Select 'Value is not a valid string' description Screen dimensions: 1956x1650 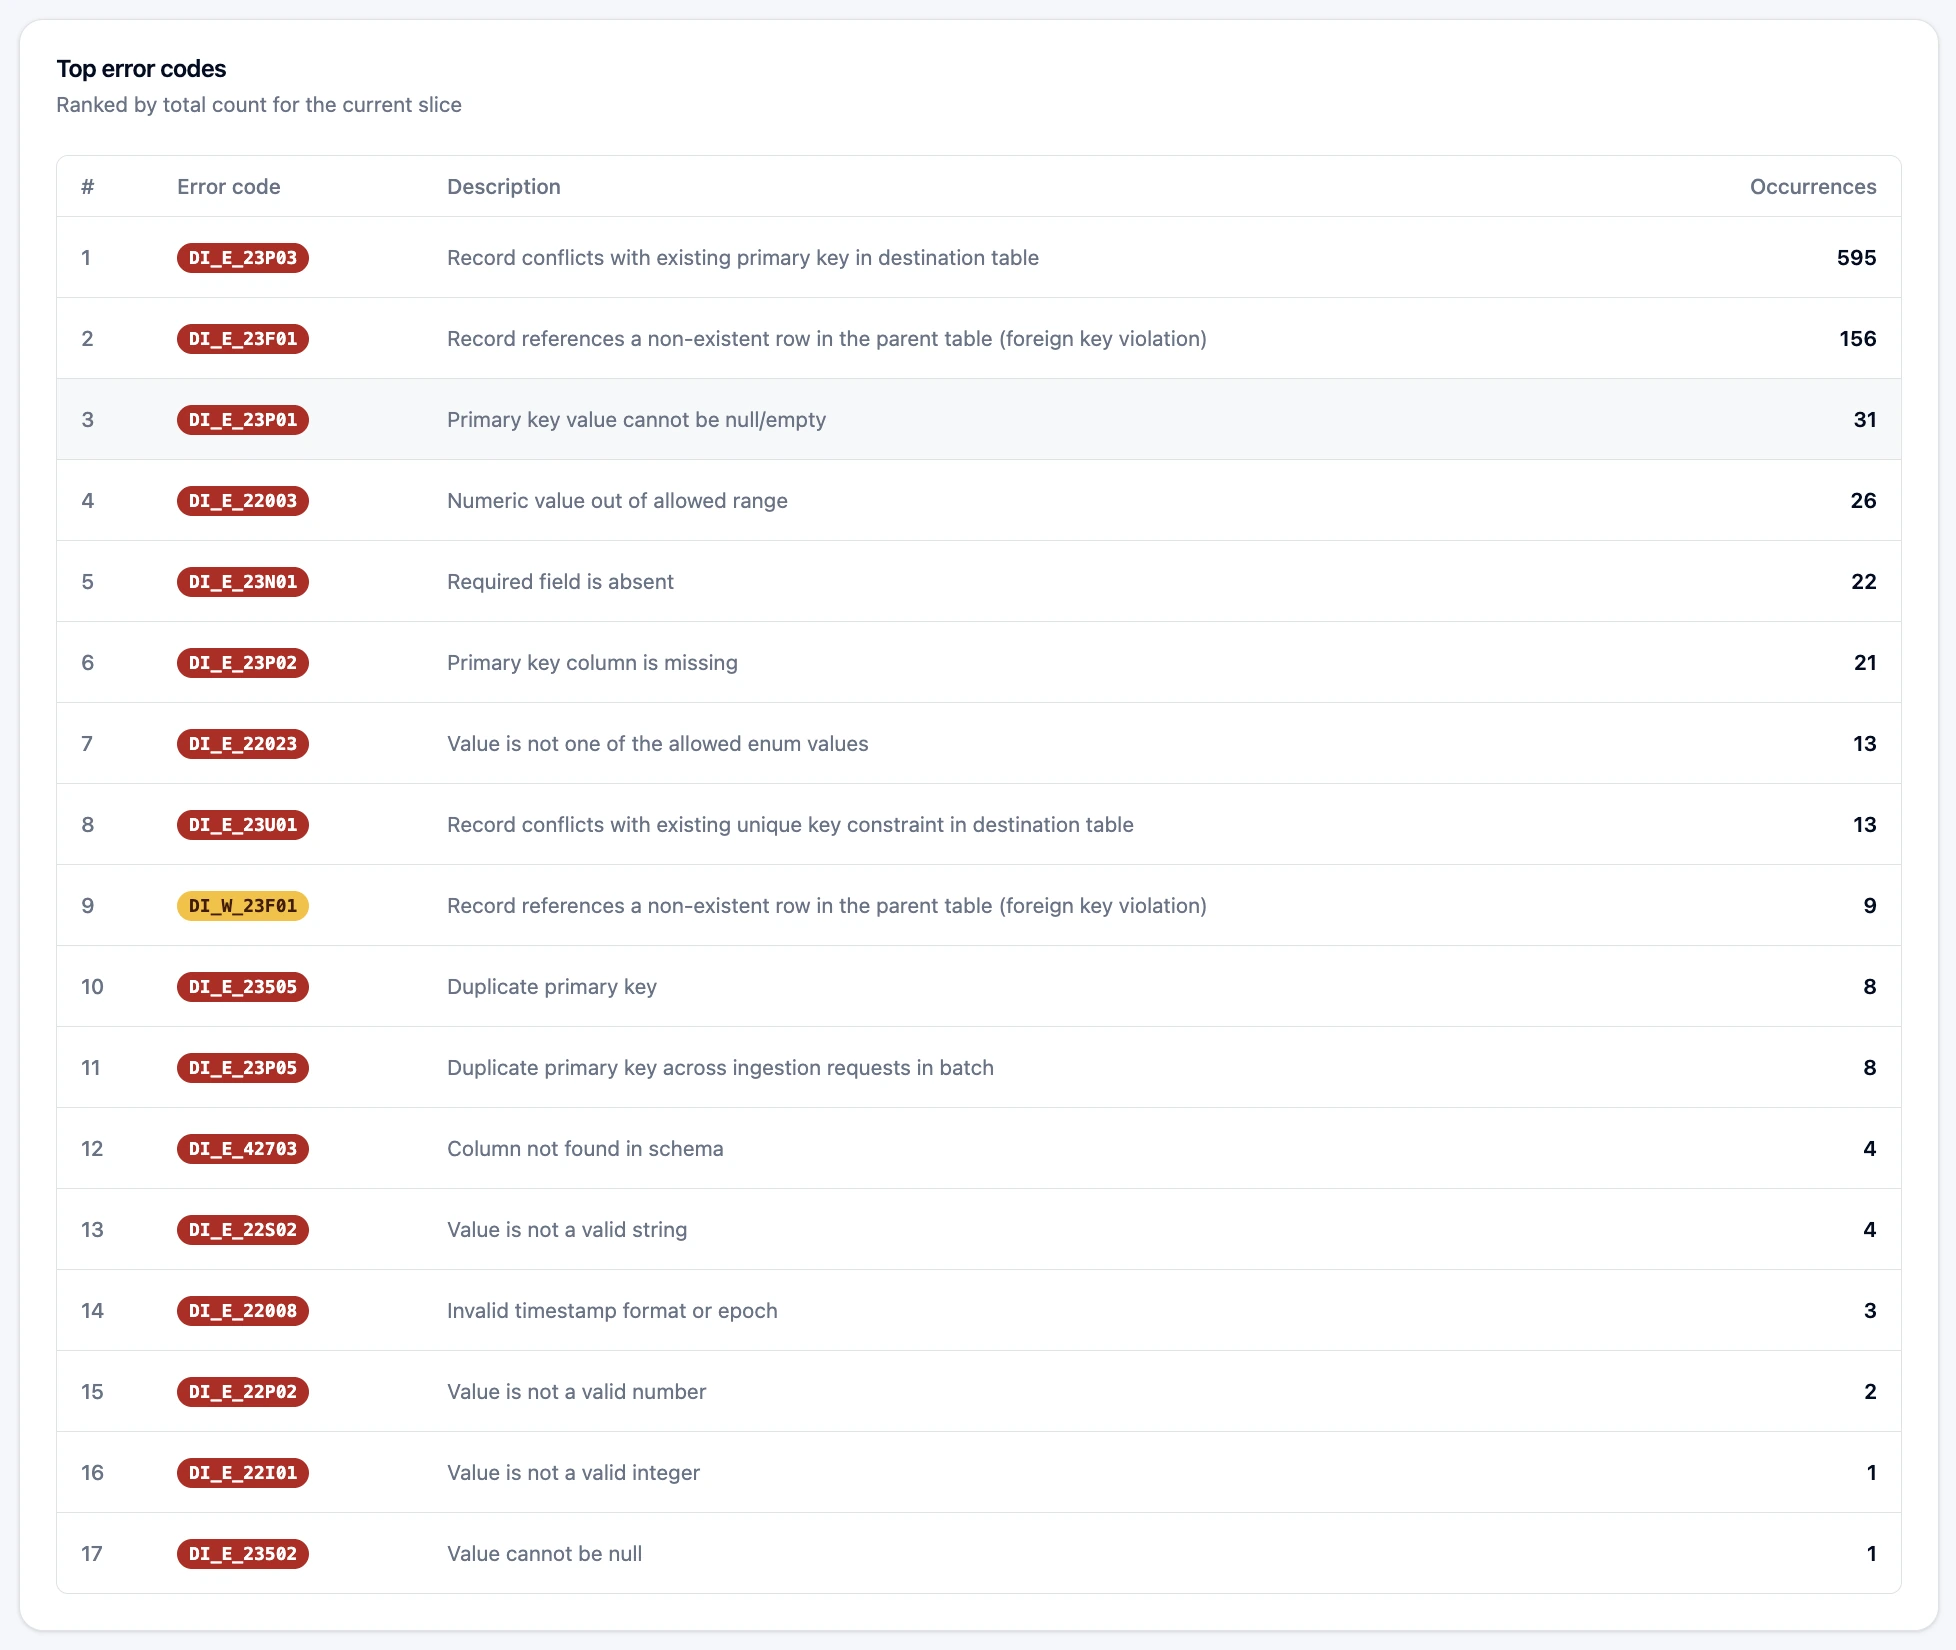tap(567, 1230)
